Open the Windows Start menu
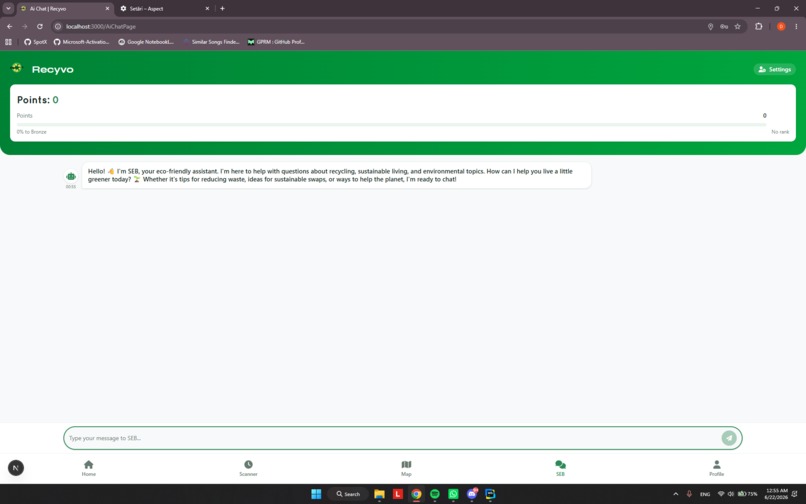The height and width of the screenshot is (504, 806). (x=316, y=494)
